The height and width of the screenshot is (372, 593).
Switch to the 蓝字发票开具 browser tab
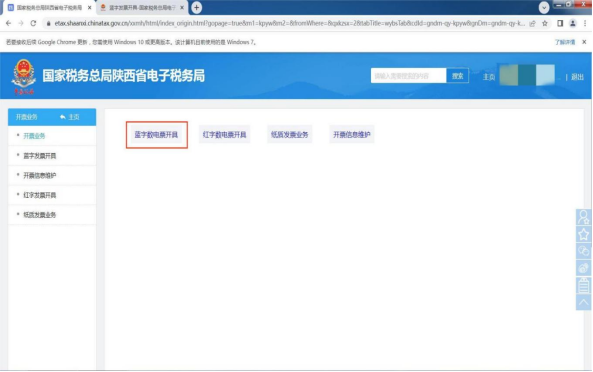point(142,8)
